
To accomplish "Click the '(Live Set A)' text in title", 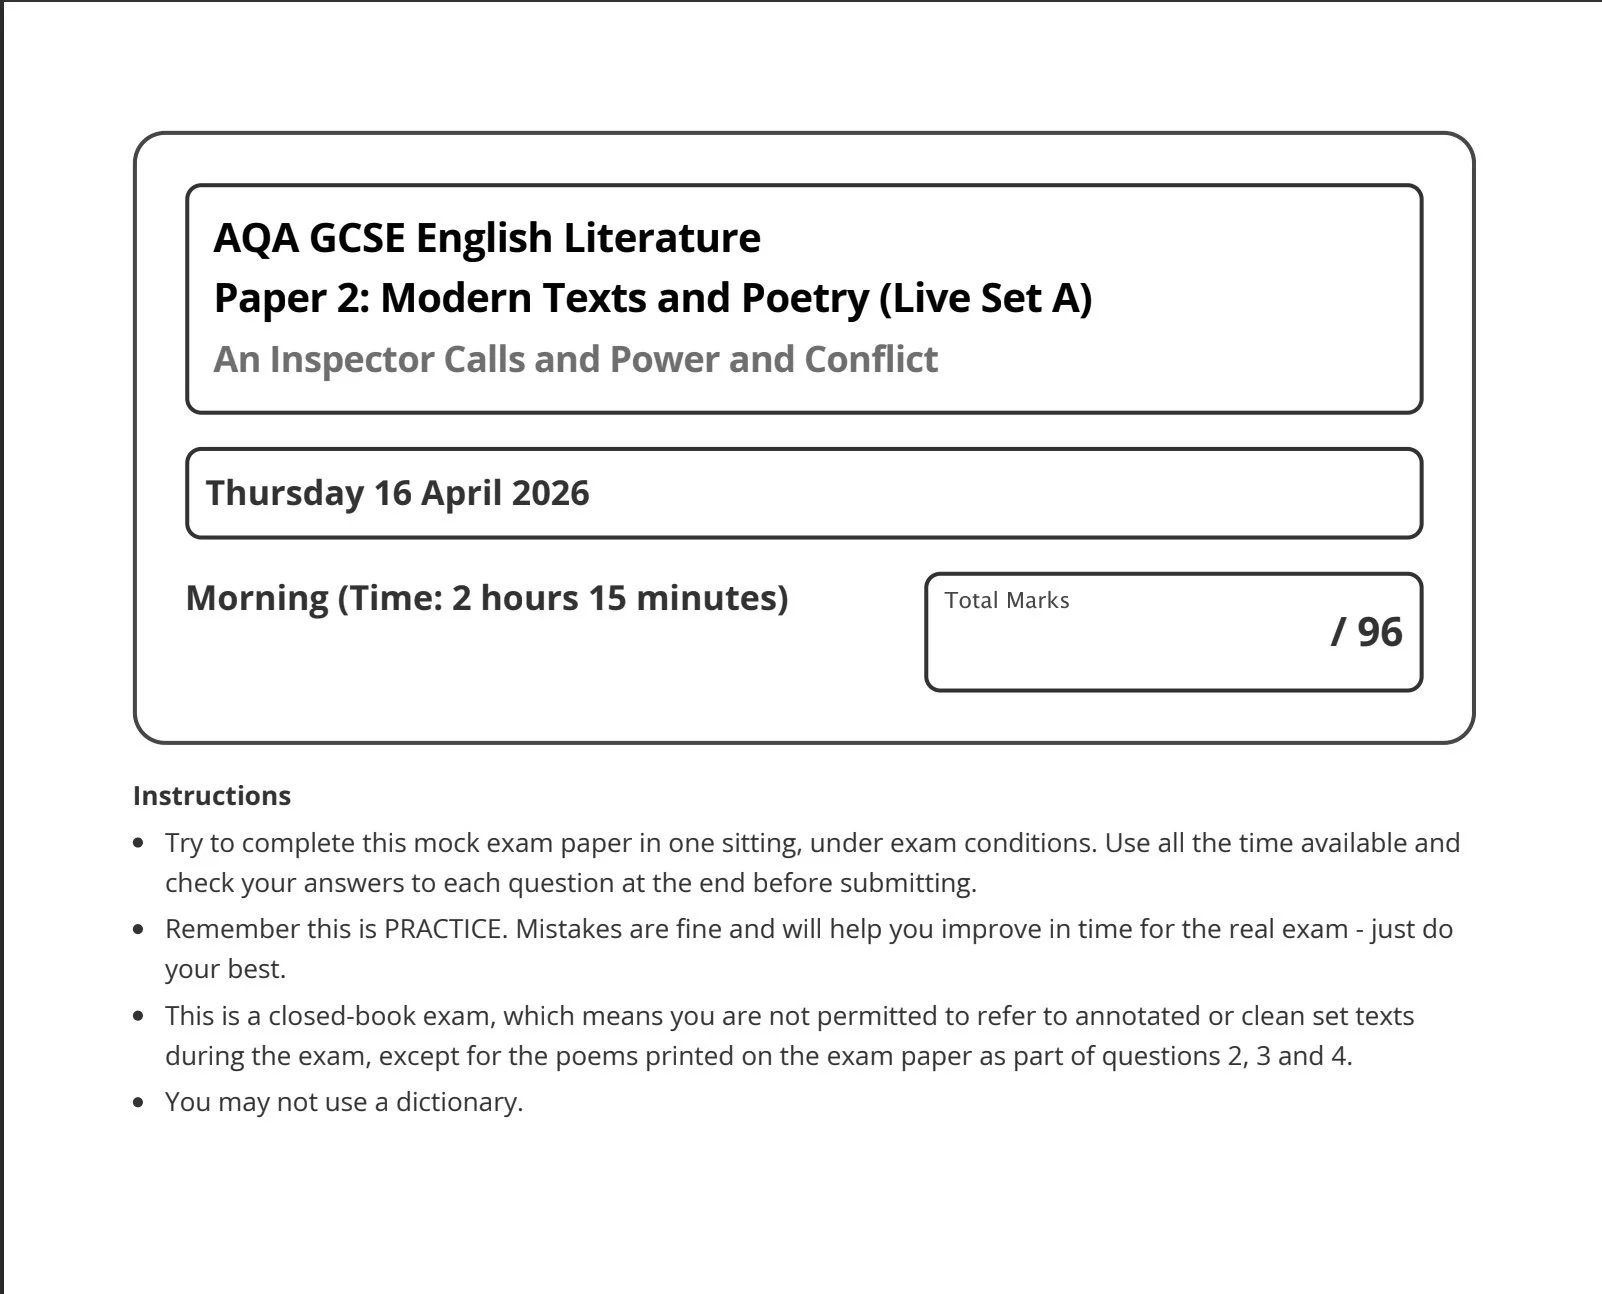I will click(985, 298).
